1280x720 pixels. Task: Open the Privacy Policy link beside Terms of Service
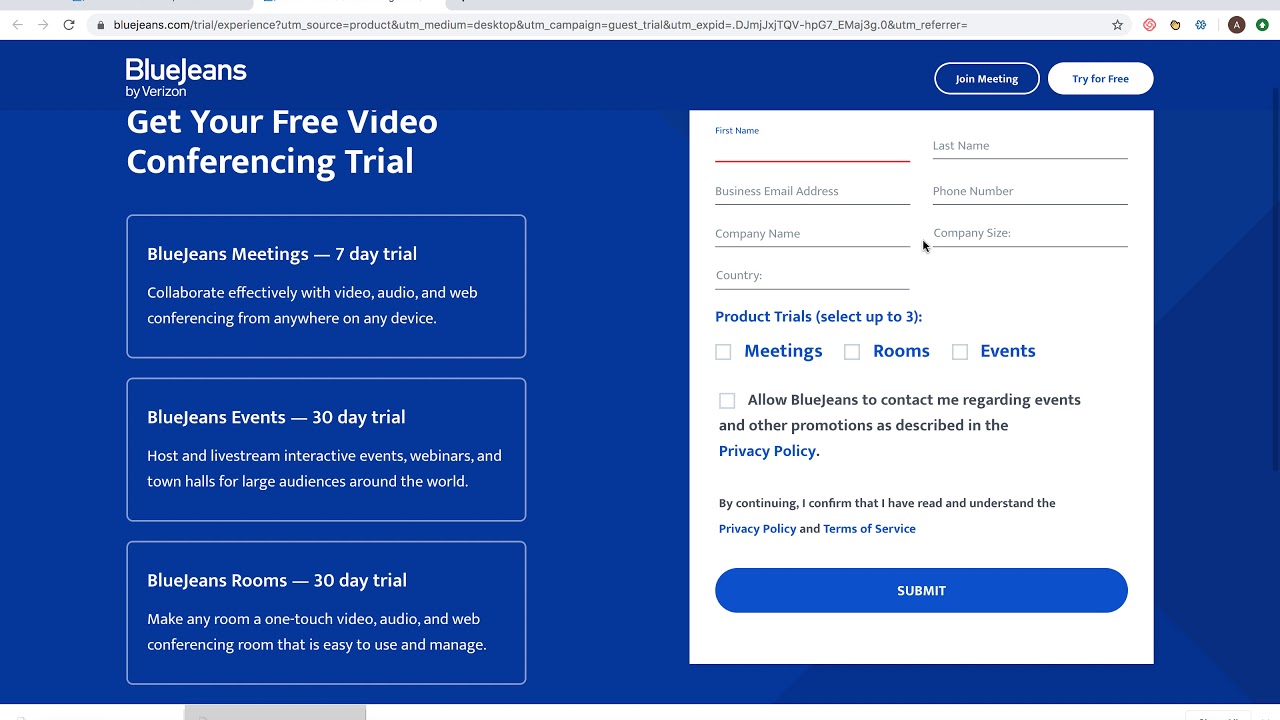coord(757,529)
